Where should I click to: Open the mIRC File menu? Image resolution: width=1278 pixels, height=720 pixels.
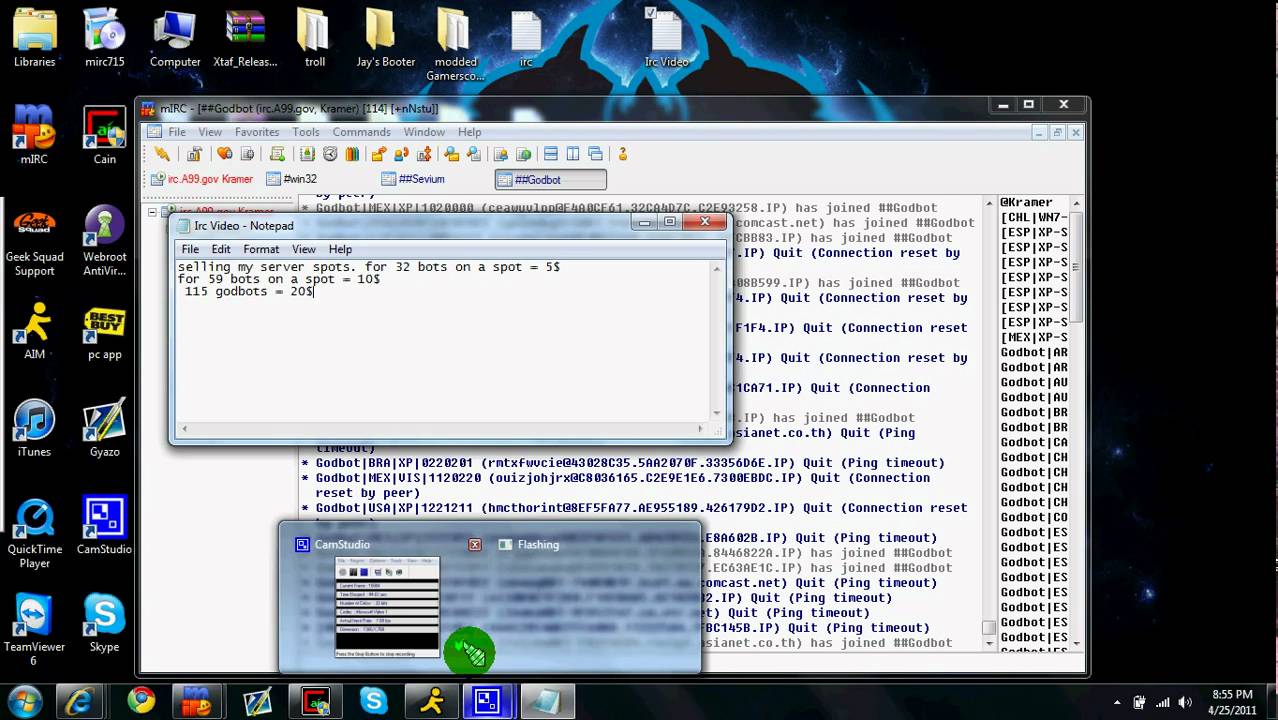[x=177, y=132]
